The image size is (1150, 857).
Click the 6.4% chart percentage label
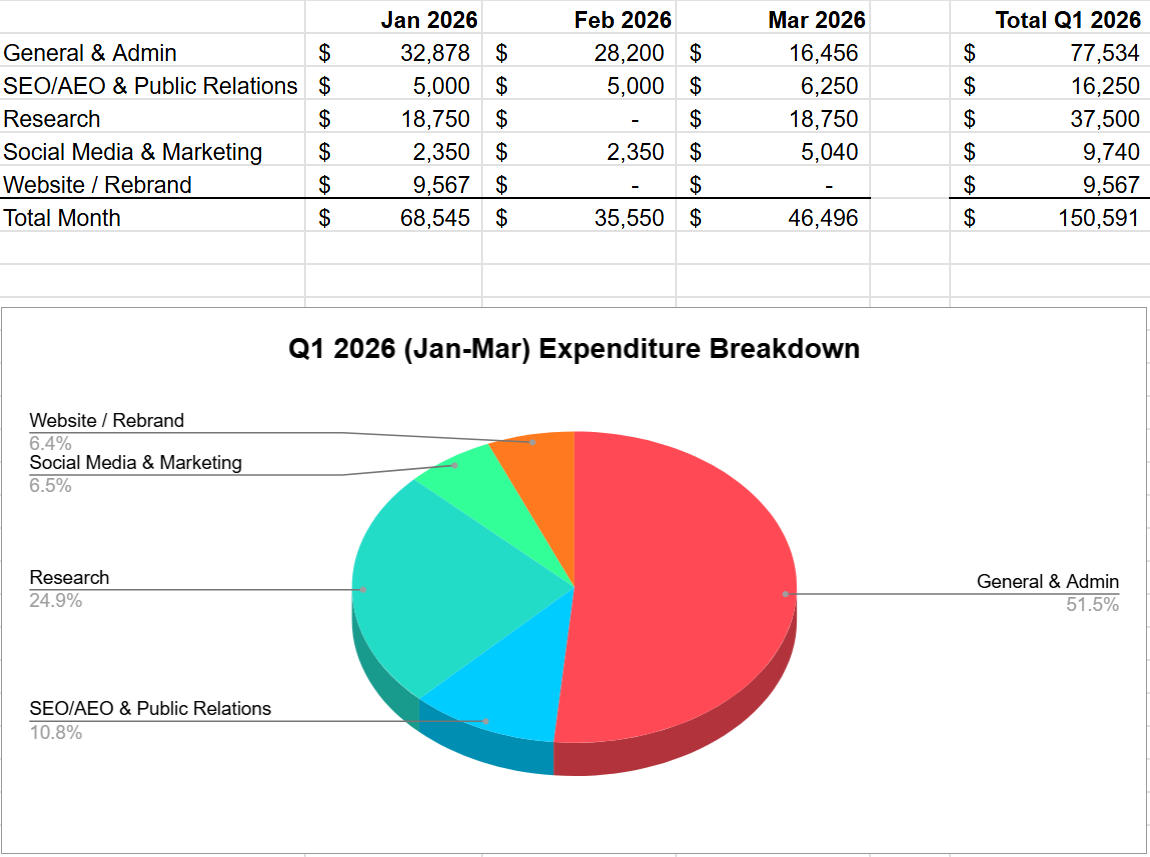click(51, 444)
